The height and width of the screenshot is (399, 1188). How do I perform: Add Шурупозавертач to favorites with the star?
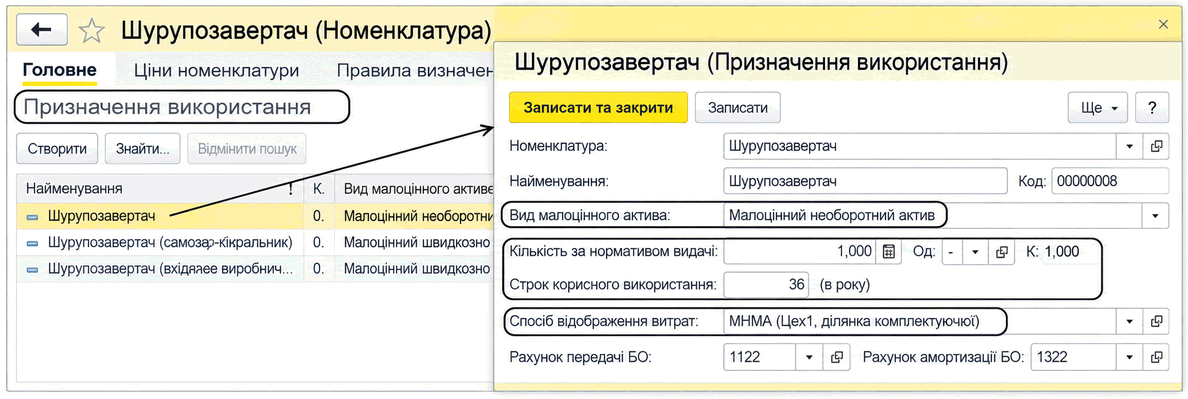coord(92,31)
